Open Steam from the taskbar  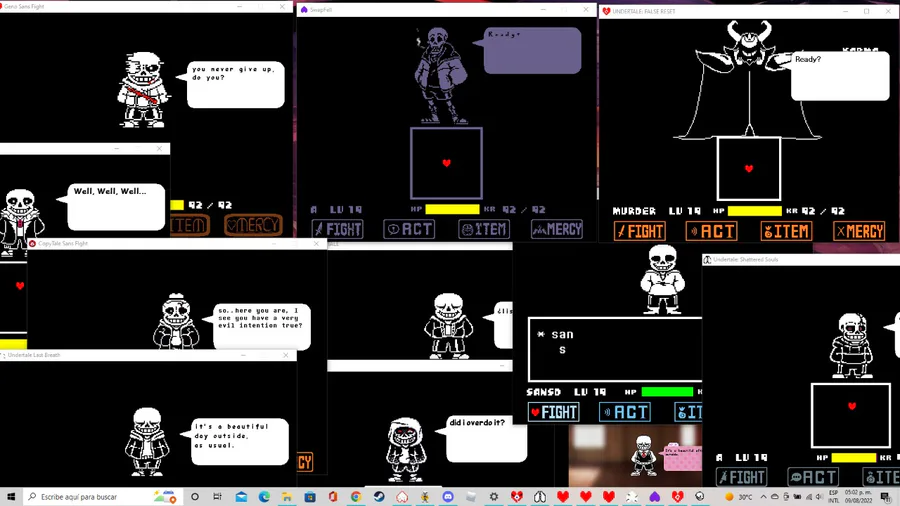coord(379,497)
